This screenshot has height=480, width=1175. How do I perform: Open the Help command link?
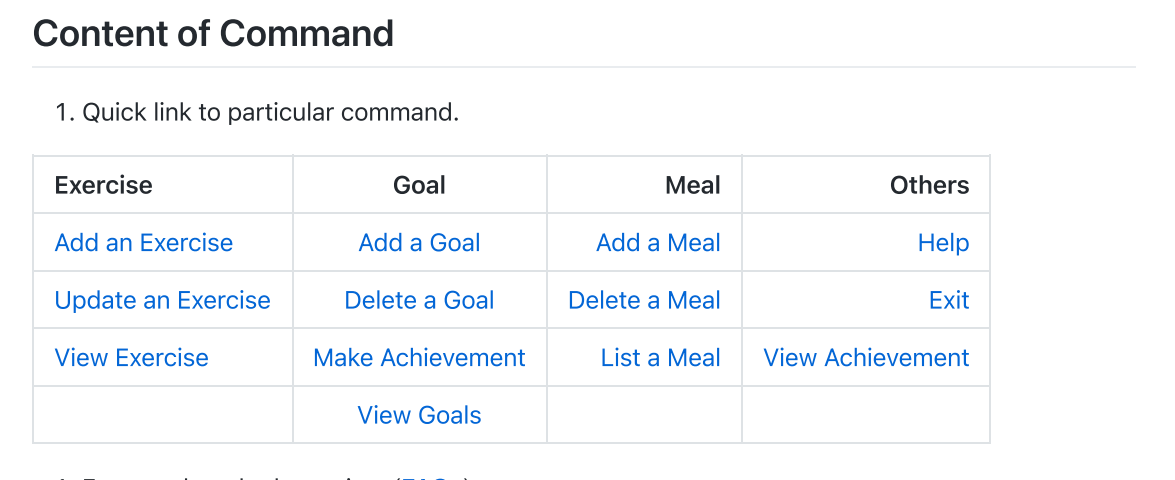pyautogui.click(x=943, y=243)
